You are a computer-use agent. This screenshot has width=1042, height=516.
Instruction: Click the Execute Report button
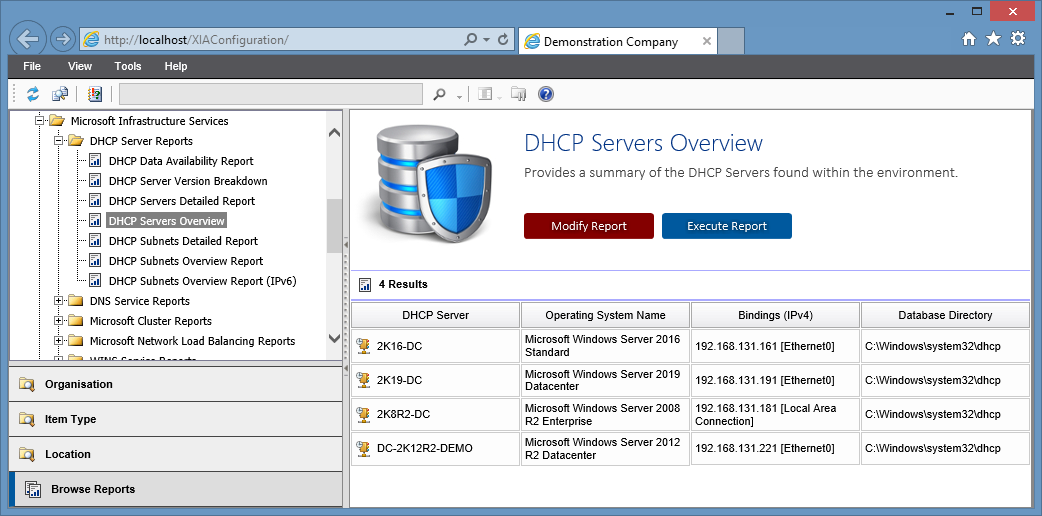coord(727,226)
